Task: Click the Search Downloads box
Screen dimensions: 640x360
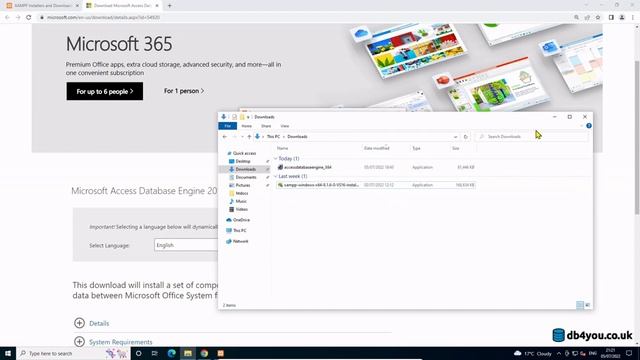Action: (x=531, y=137)
